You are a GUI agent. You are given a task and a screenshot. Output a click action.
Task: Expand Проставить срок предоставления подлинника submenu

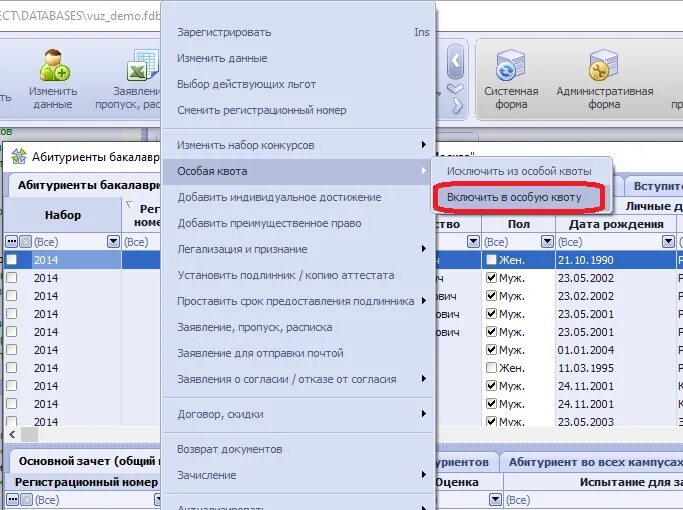(x=423, y=301)
